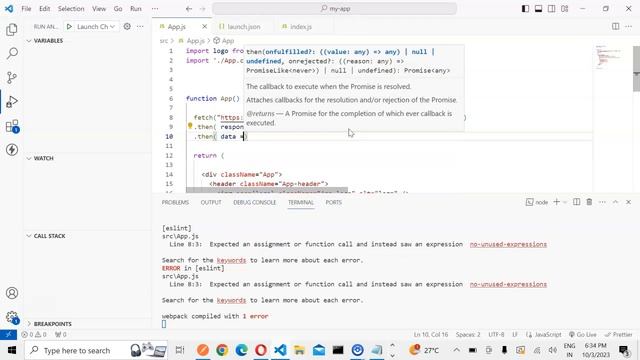Open the Accounts icon in activity bar
Image resolution: width=640 pixels, height=360 pixels.
click(x=12, y=293)
